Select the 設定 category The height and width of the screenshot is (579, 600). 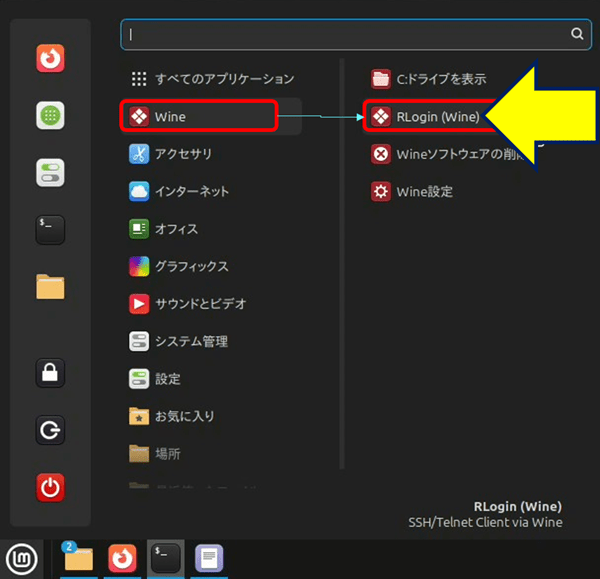[x=212, y=379]
